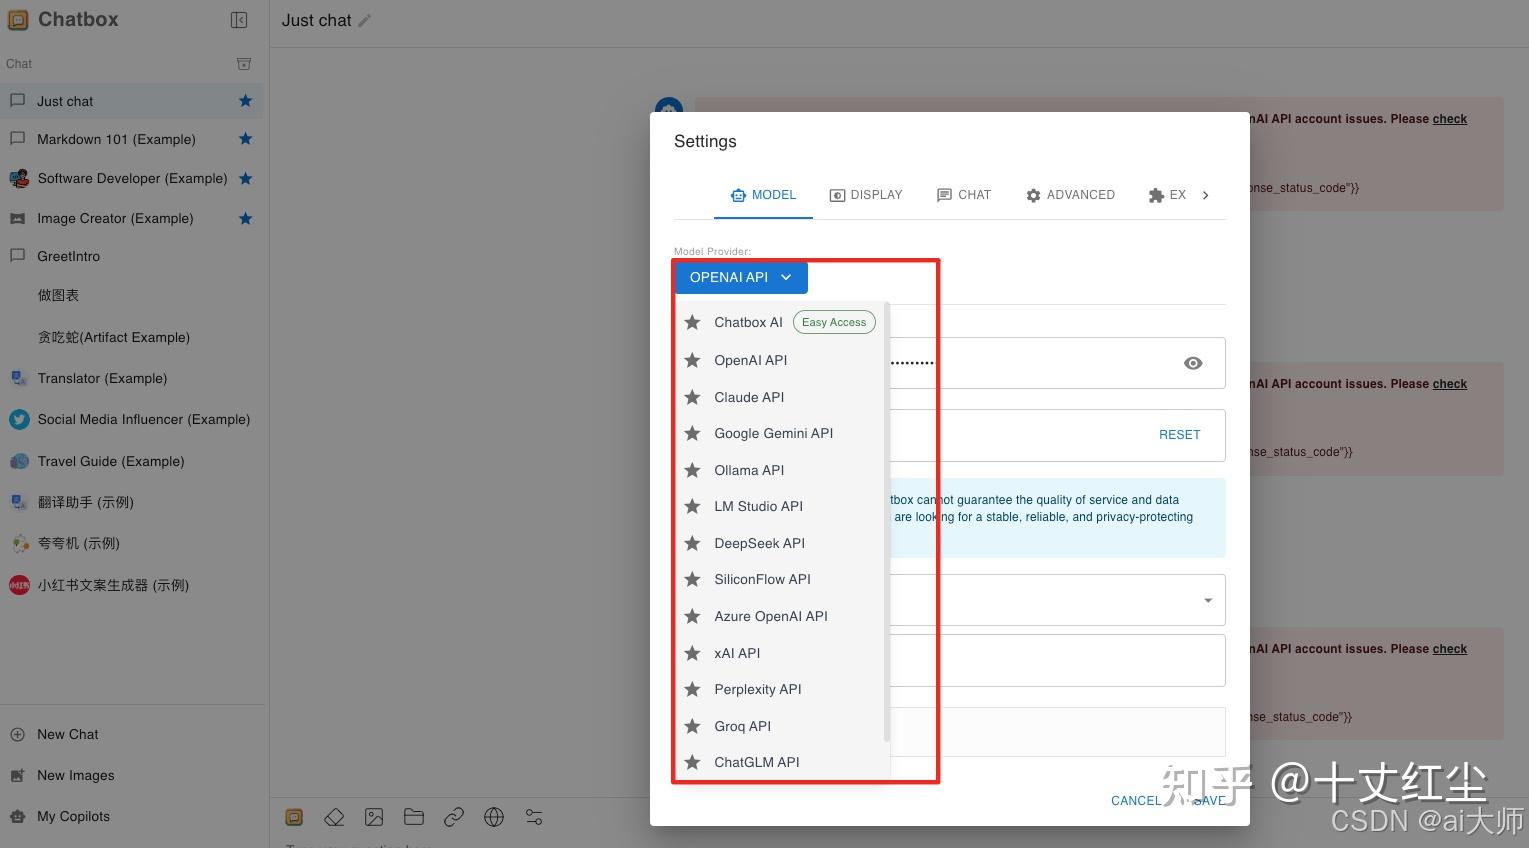Select Groq API from the provider list

click(x=781, y=726)
